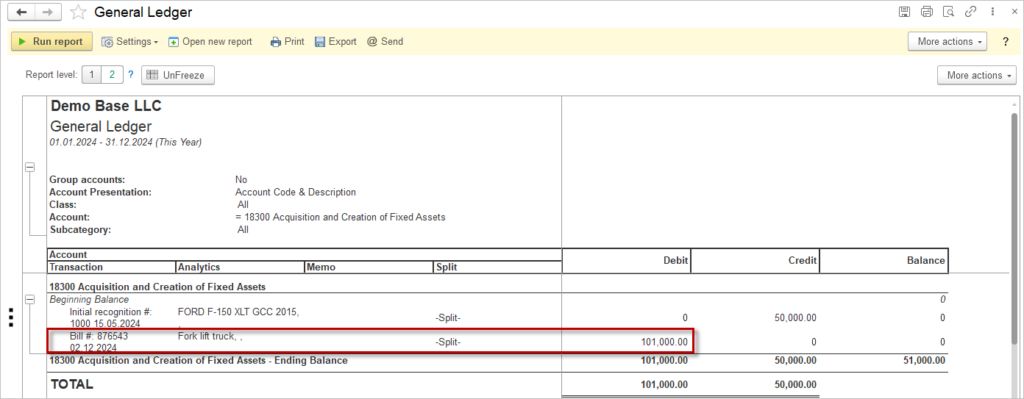Click the printer icon in the title bar
Image resolution: width=1024 pixels, height=399 pixels.
tap(927, 12)
